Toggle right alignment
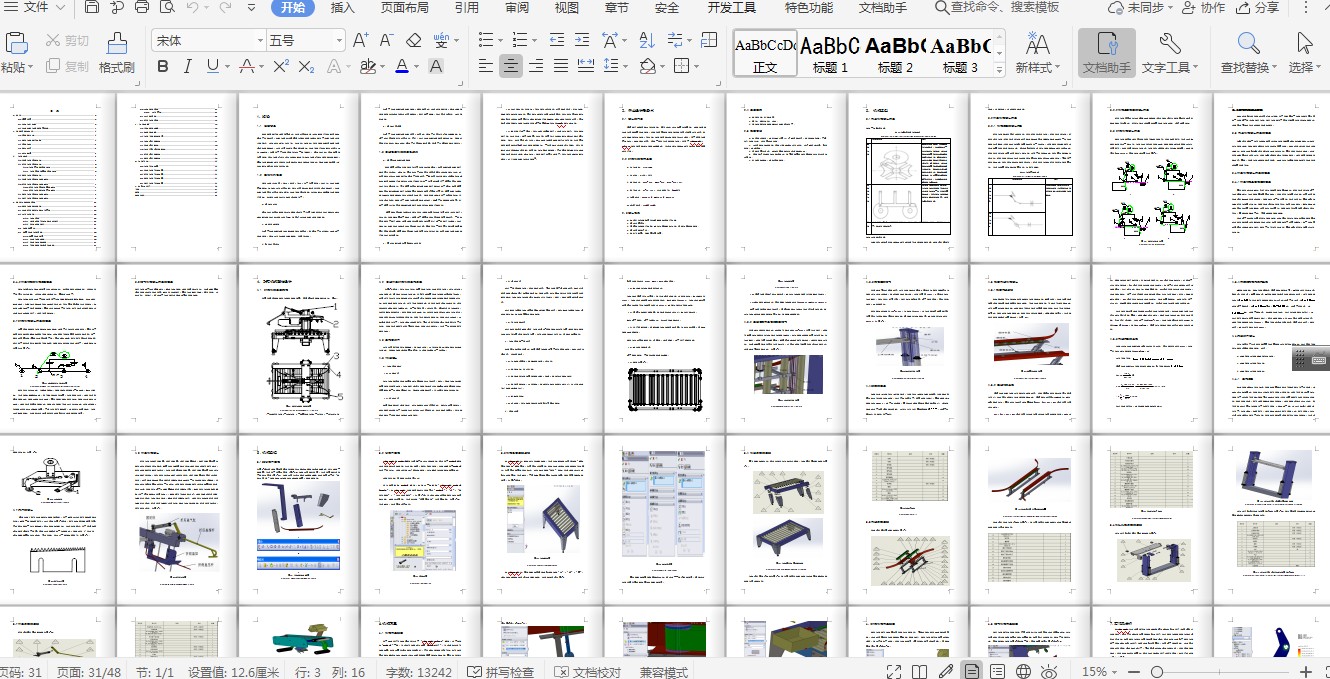The height and width of the screenshot is (679, 1330). tap(536, 67)
